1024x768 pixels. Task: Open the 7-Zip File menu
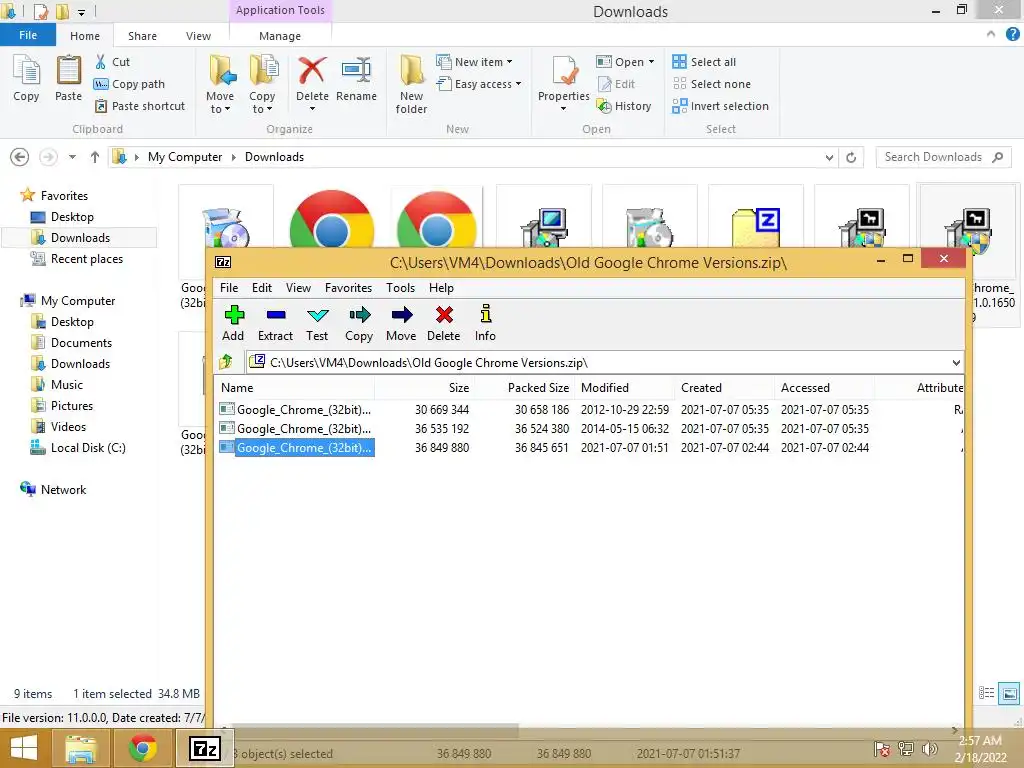[x=229, y=288]
